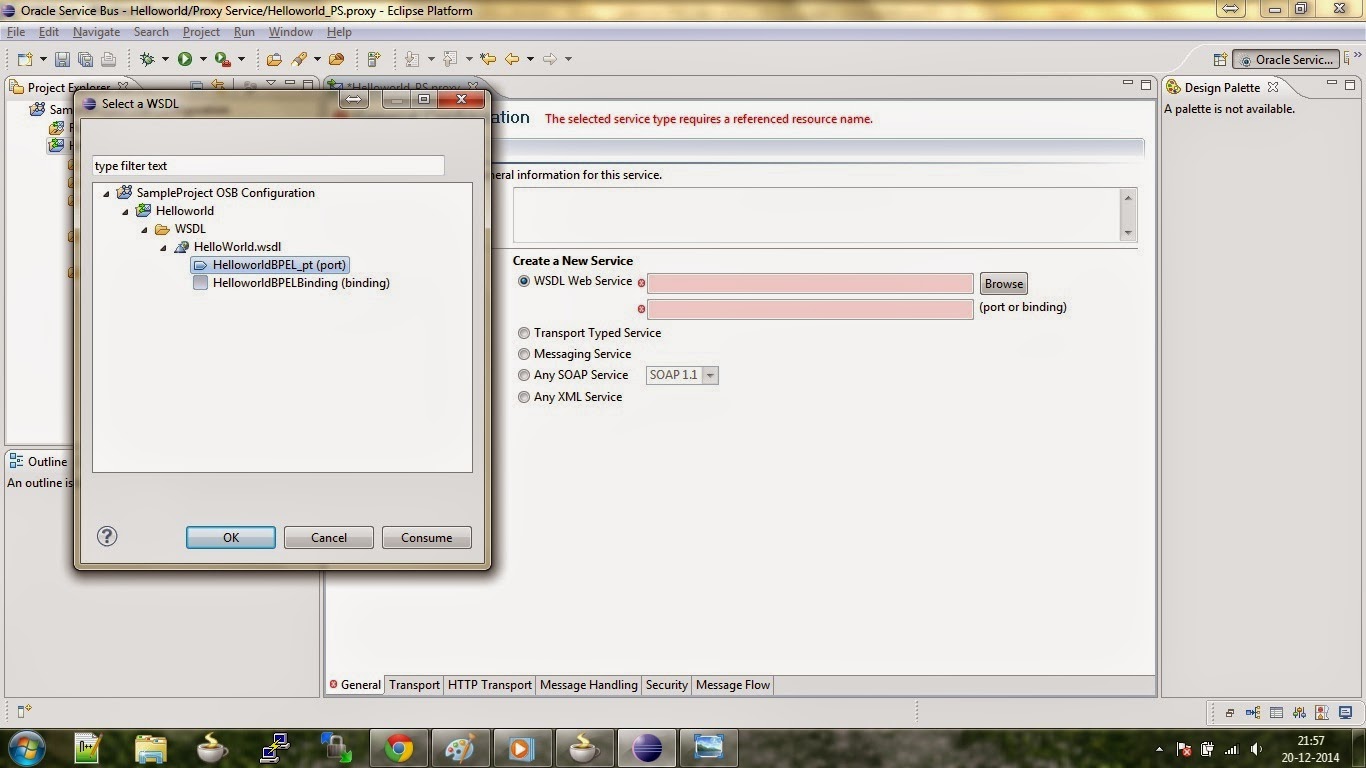Click the Consume button
The width and height of the screenshot is (1366, 768).
(x=427, y=537)
